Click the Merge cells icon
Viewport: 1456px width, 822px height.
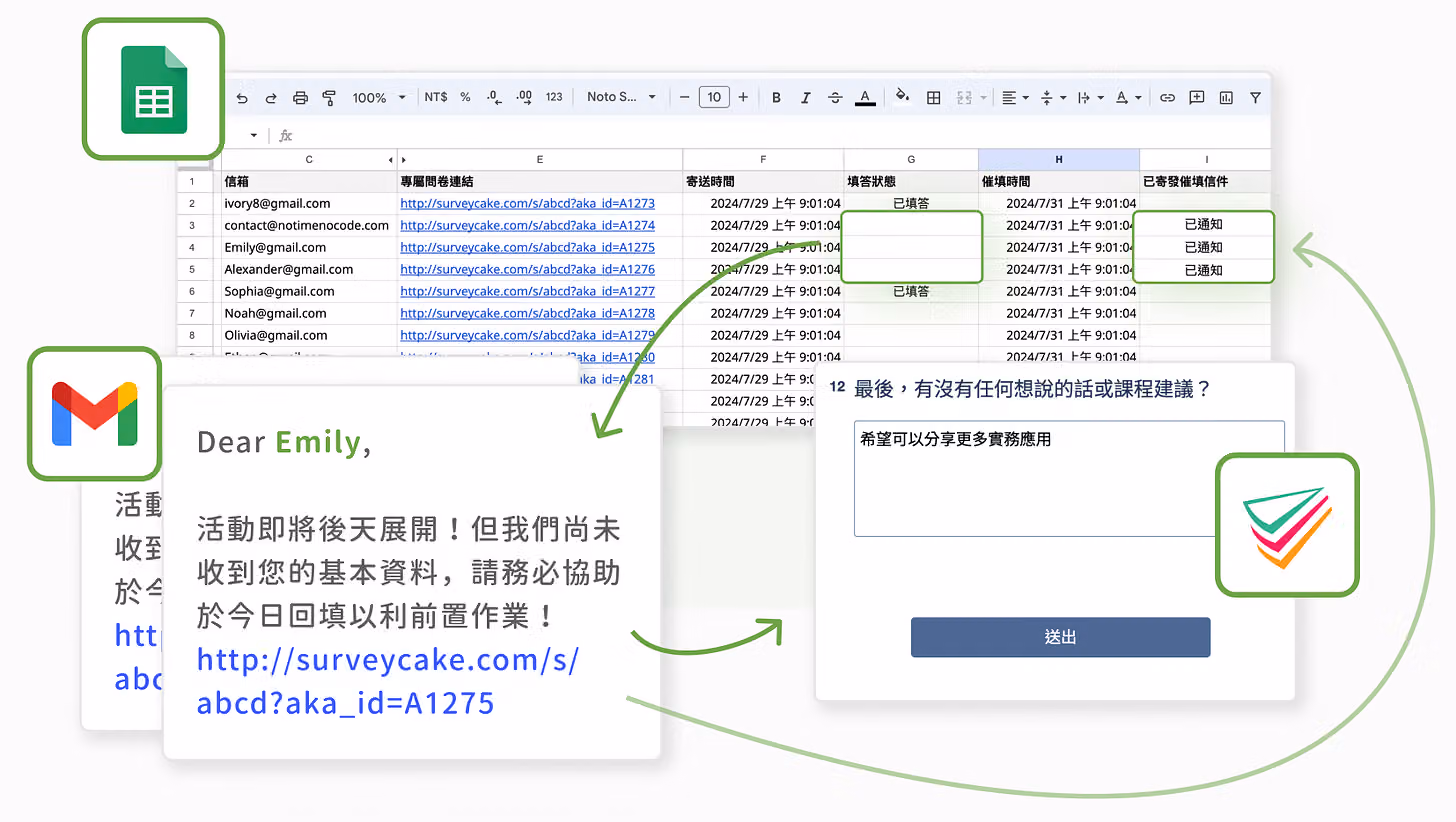pyautogui.click(x=964, y=98)
